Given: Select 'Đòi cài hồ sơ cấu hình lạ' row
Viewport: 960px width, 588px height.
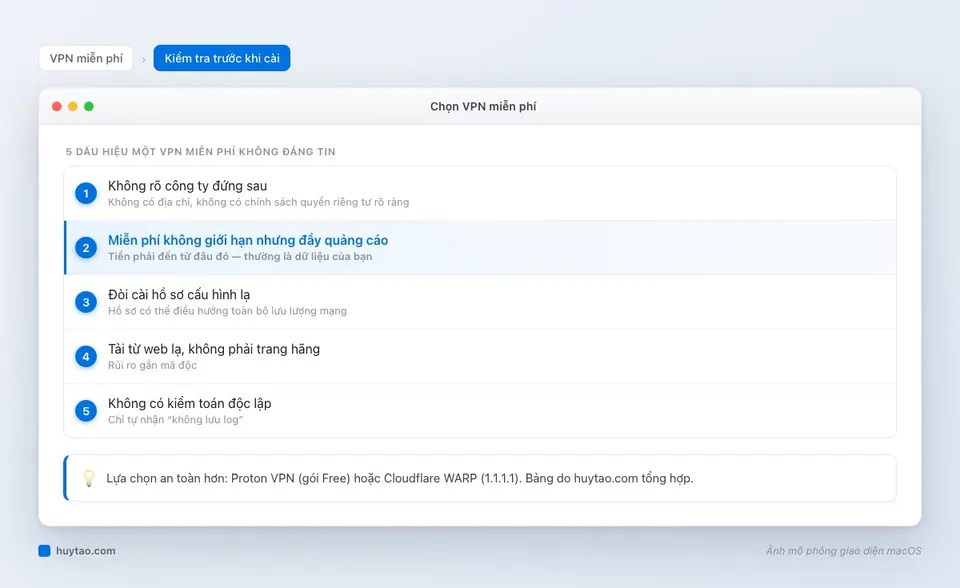Looking at the screenshot, I should [480, 303].
